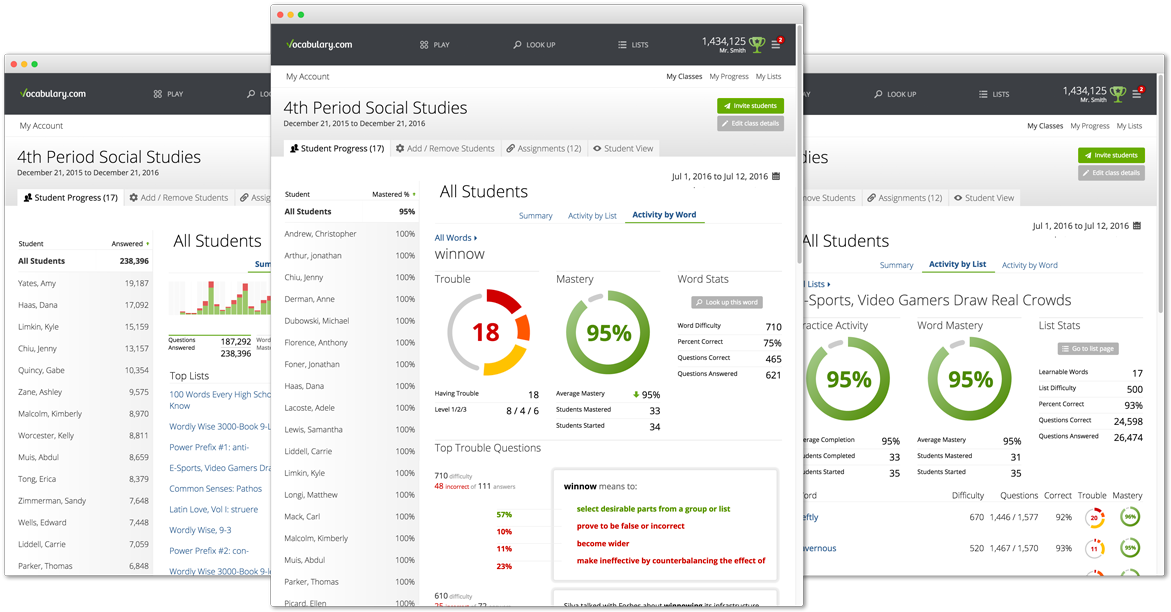Viewport: 1171px width, 612px height.
Task: Click the Look up this word button
Action: pos(727,302)
